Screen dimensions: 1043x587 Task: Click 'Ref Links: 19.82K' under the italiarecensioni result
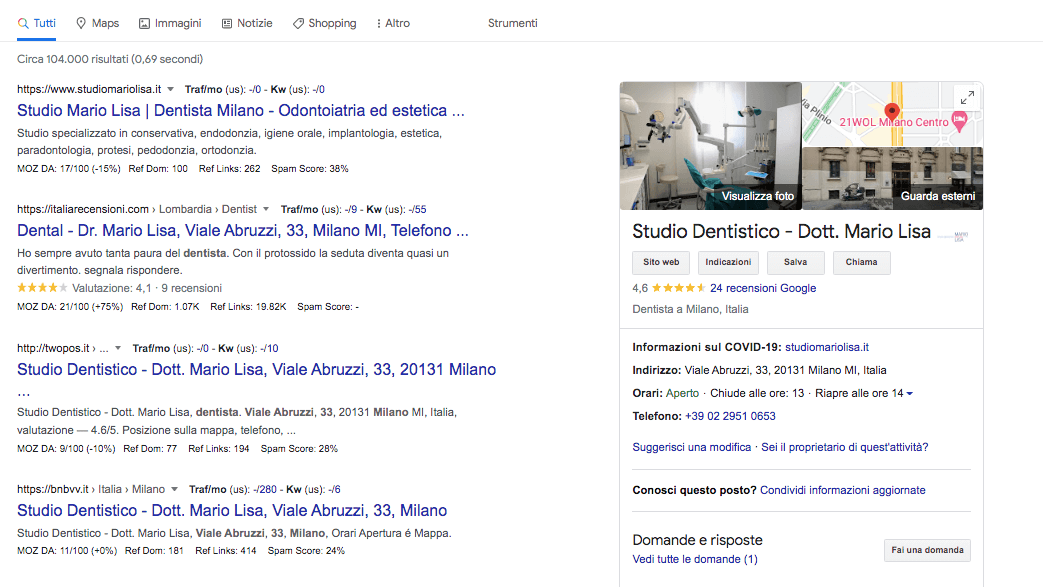[x=248, y=307]
